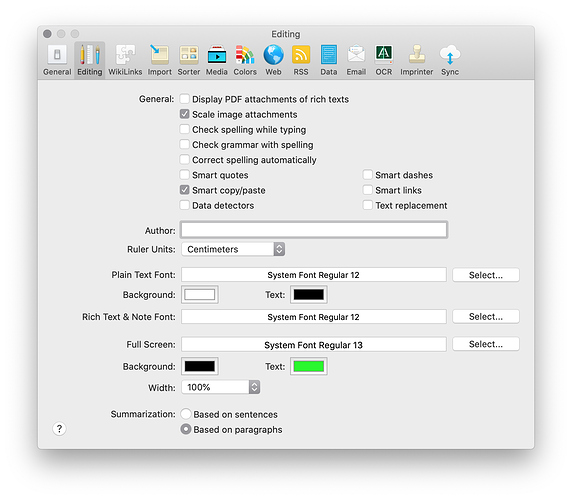573x500 pixels.
Task: Open the OCR preferences pane
Action: (384, 60)
